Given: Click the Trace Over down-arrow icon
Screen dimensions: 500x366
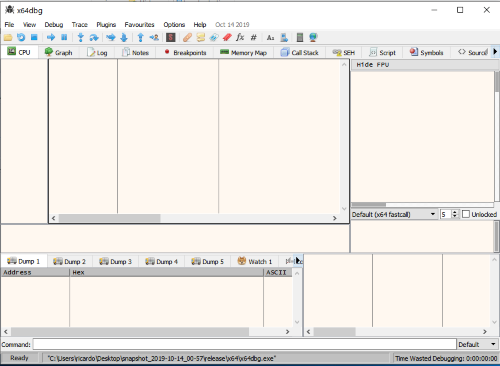Looking at the screenshot, I should click(x=124, y=37).
